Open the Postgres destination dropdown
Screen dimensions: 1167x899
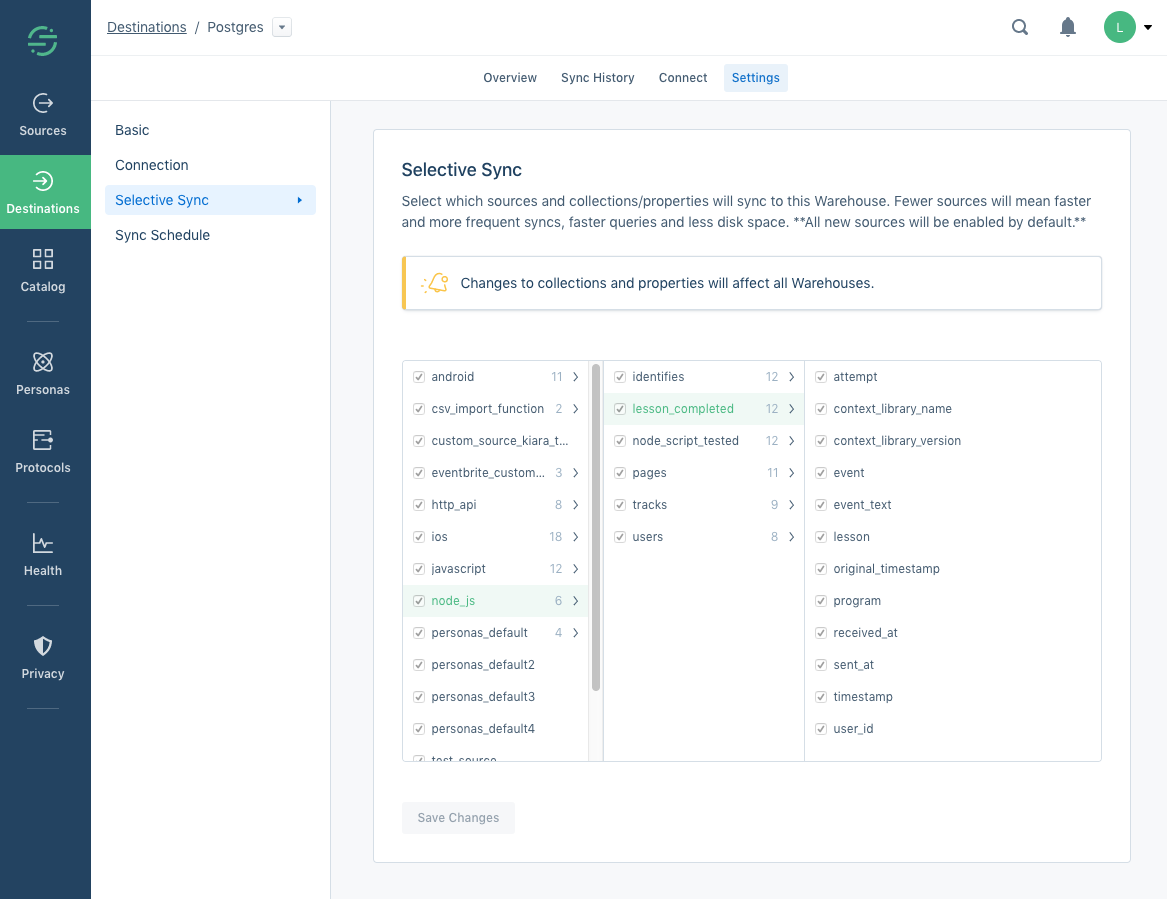pos(283,28)
